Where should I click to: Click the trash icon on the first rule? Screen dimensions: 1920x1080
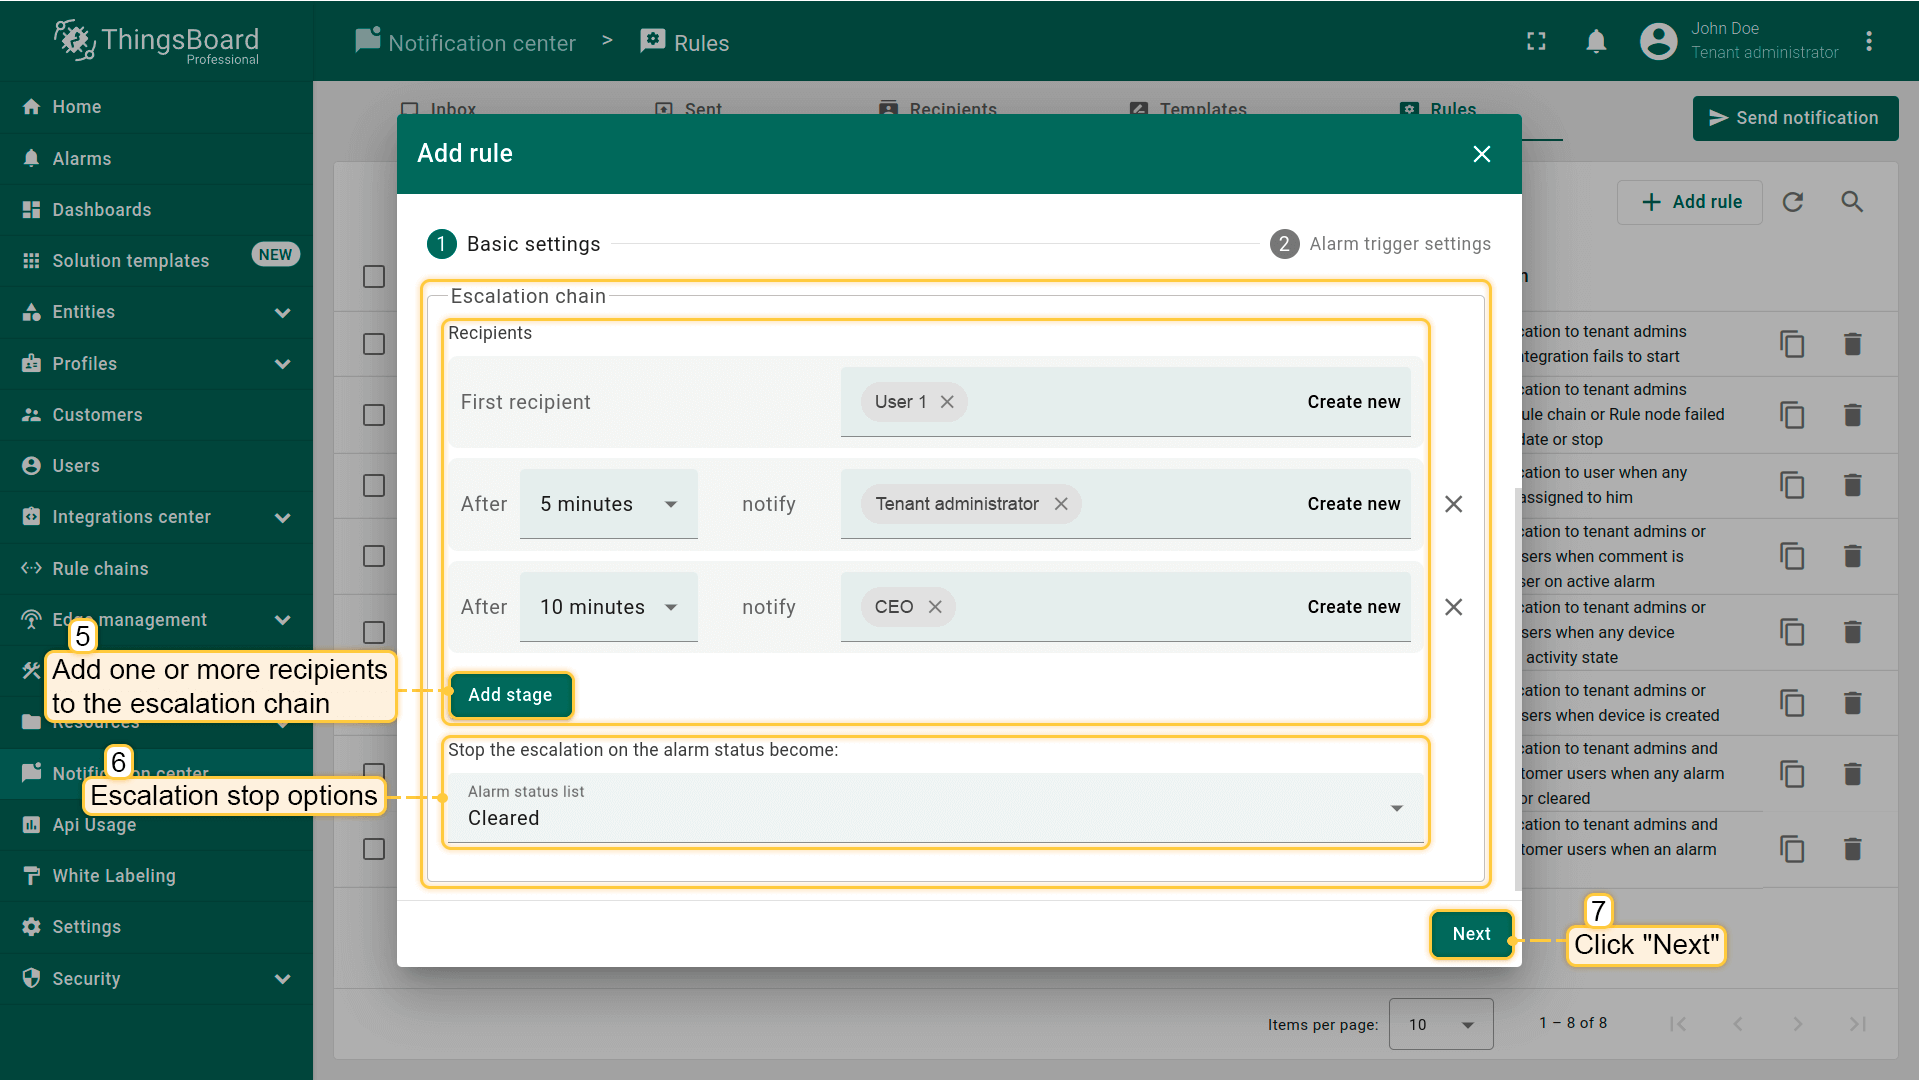[1852, 344]
